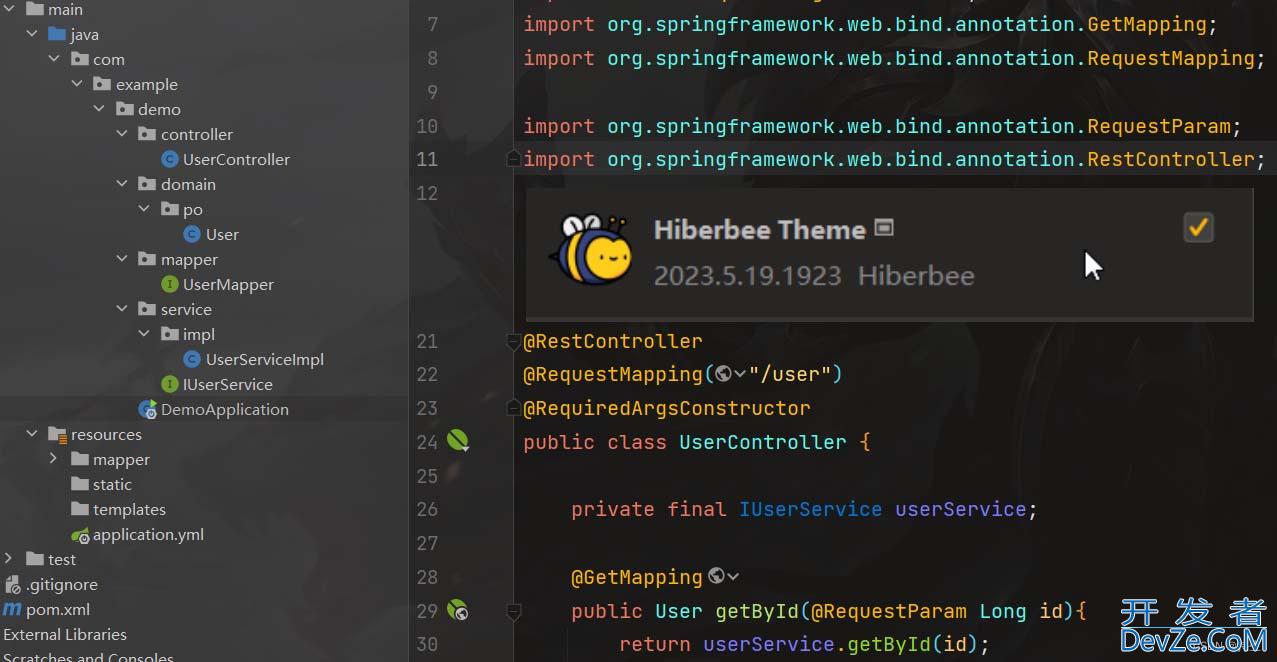Collapse the controller package arrow
1277x662 pixels.
122,134
